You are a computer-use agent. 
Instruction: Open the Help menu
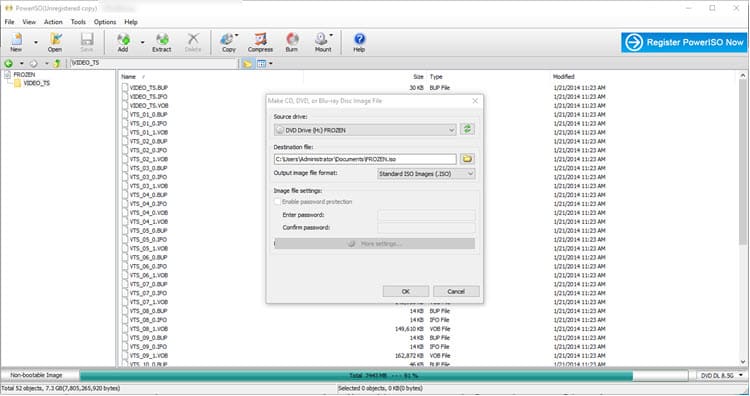(131, 22)
